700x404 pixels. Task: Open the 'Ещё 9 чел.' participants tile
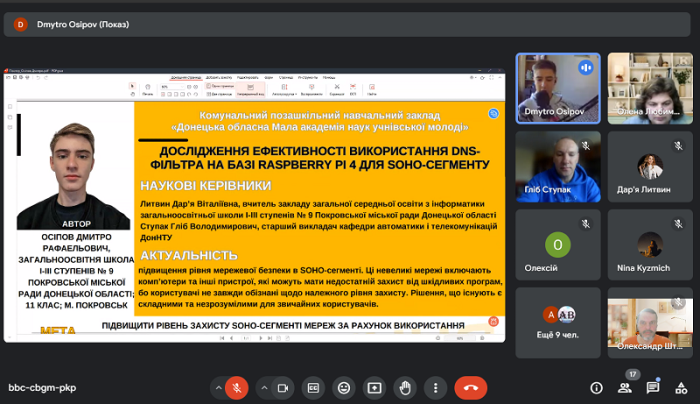point(558,321)
